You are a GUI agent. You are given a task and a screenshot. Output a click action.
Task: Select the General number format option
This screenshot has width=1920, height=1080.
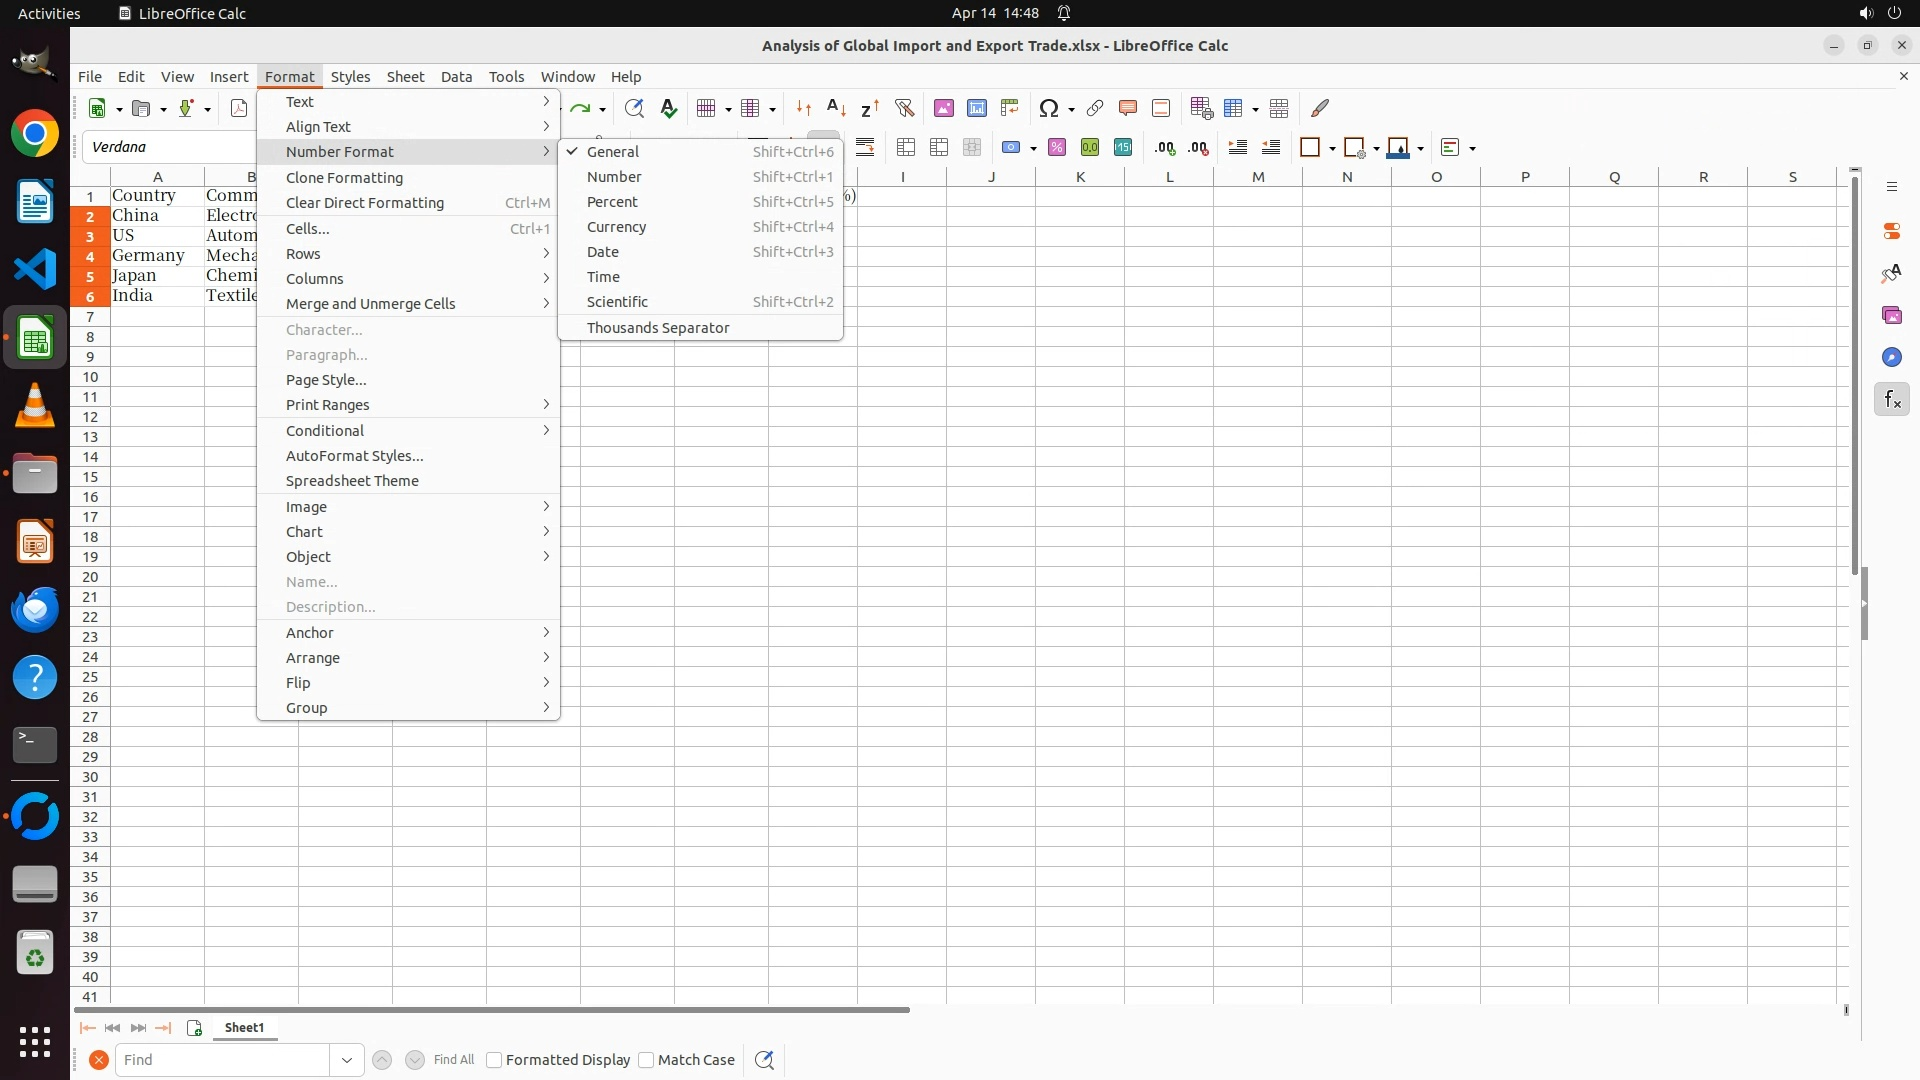click(612, 152)
